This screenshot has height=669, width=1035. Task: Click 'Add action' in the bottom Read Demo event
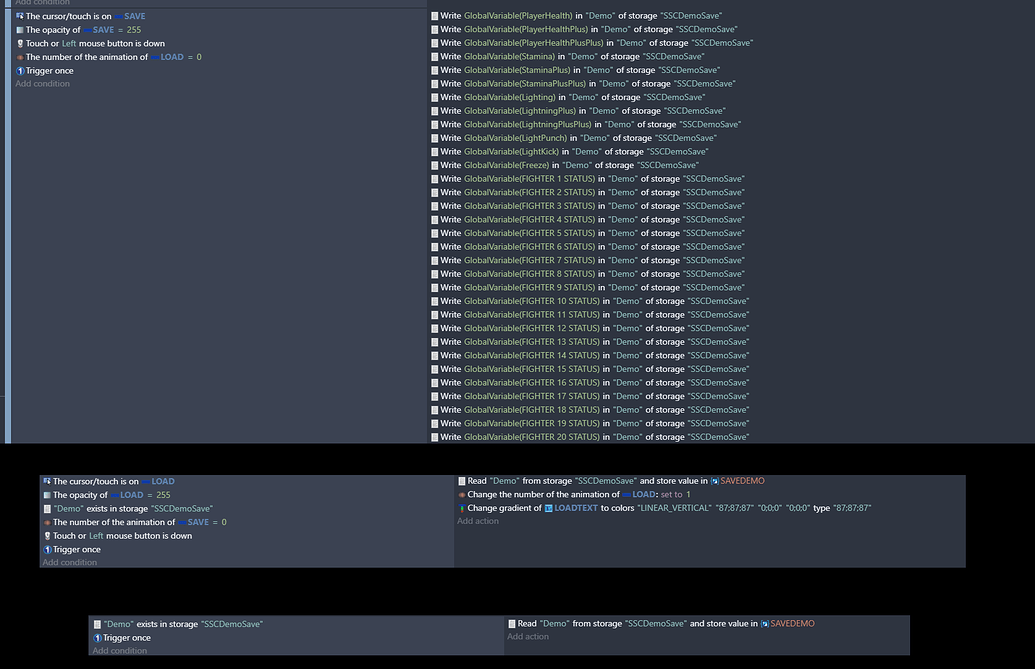[x=528, y=637]
